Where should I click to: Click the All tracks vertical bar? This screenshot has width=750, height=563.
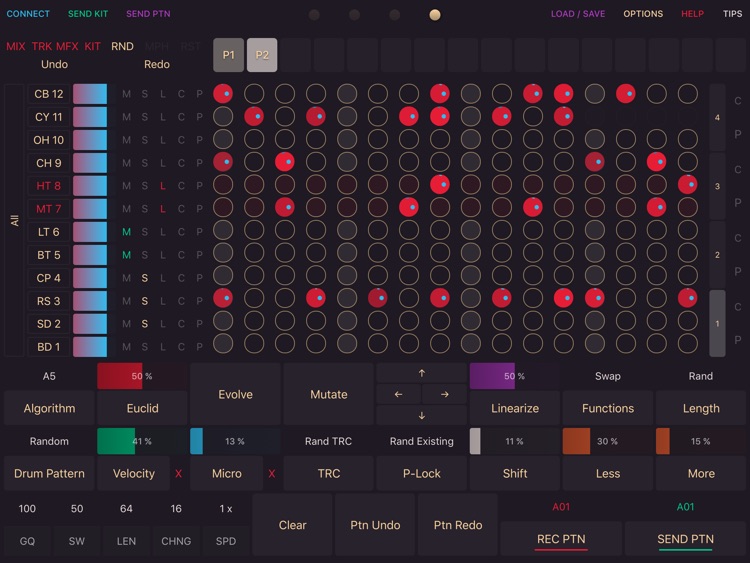coord(14,220)
